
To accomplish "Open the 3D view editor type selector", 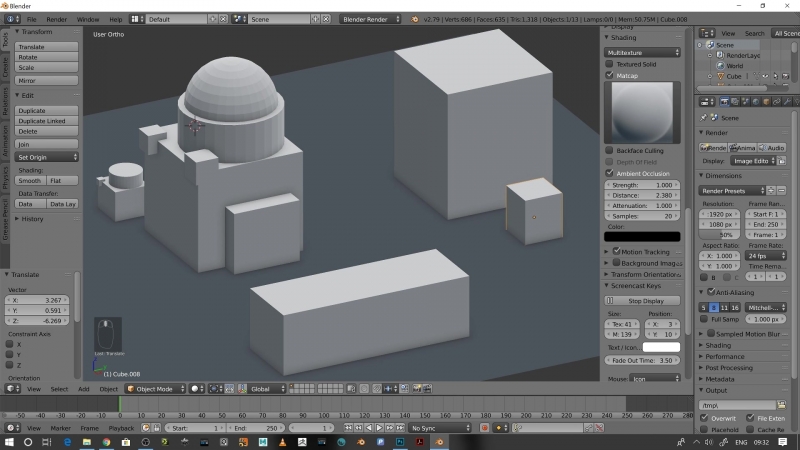I will 13,389.
